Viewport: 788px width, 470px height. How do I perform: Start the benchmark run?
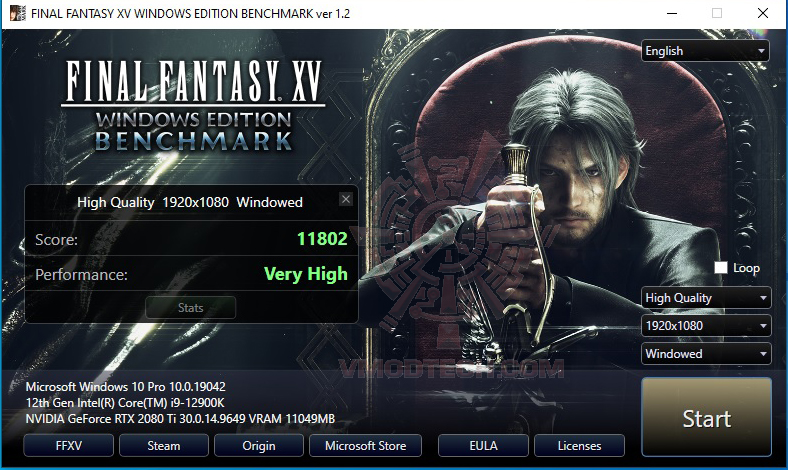[x=706, y=417]
